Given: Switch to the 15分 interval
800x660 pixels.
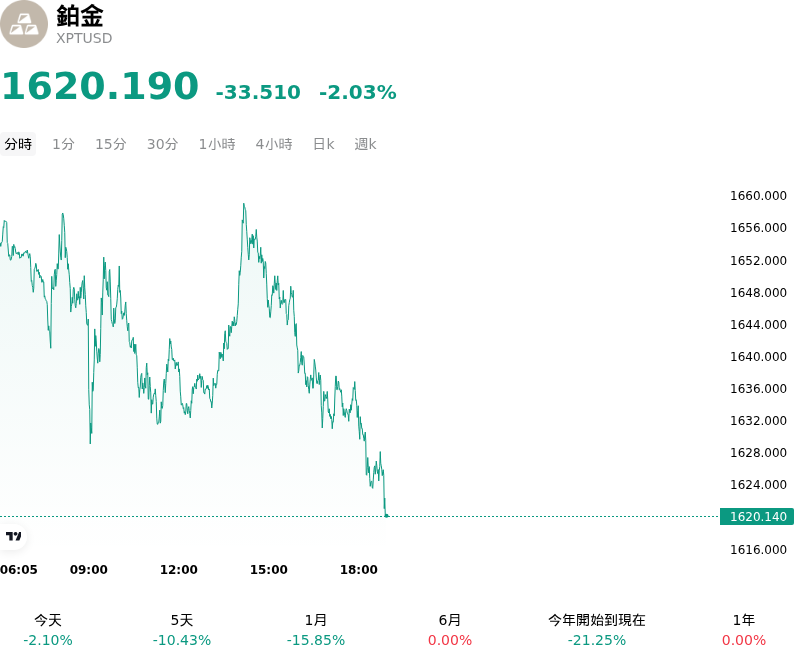Looking at the screenshot, I should pyautogui.click(x=111, y=144).
